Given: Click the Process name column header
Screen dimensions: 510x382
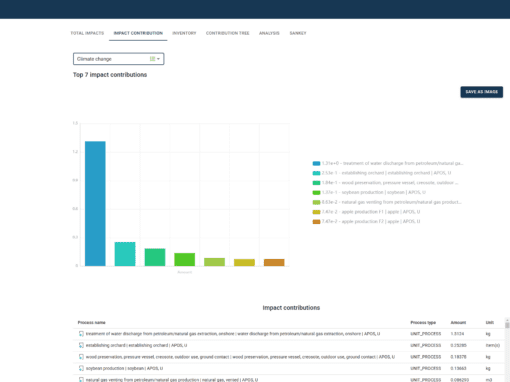Looking at the screenshot, I should pyautogui.click(x=92, y=323).
